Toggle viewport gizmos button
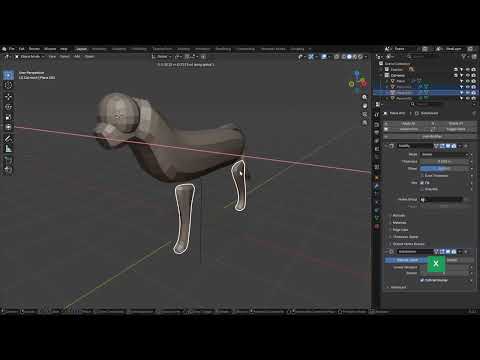This screenshot has width=480, height=360. click(311, 57)
